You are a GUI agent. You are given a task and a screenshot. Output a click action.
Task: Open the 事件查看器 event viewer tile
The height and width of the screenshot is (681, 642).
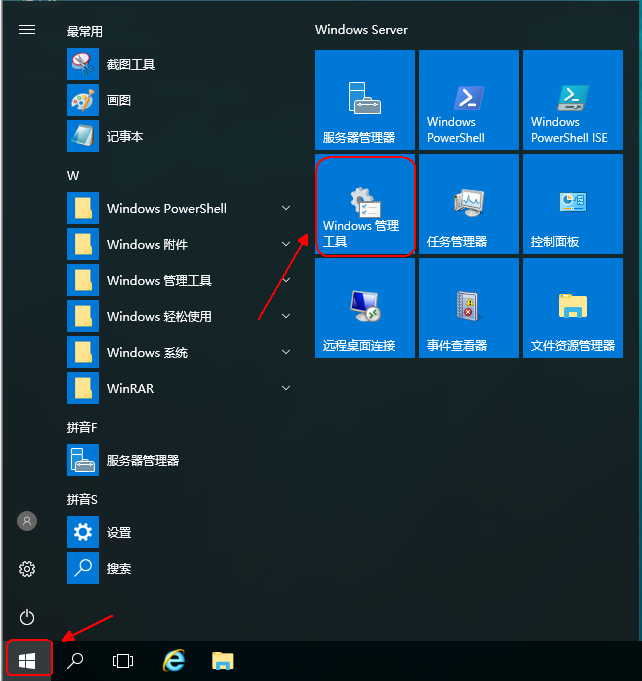(469, 308)
